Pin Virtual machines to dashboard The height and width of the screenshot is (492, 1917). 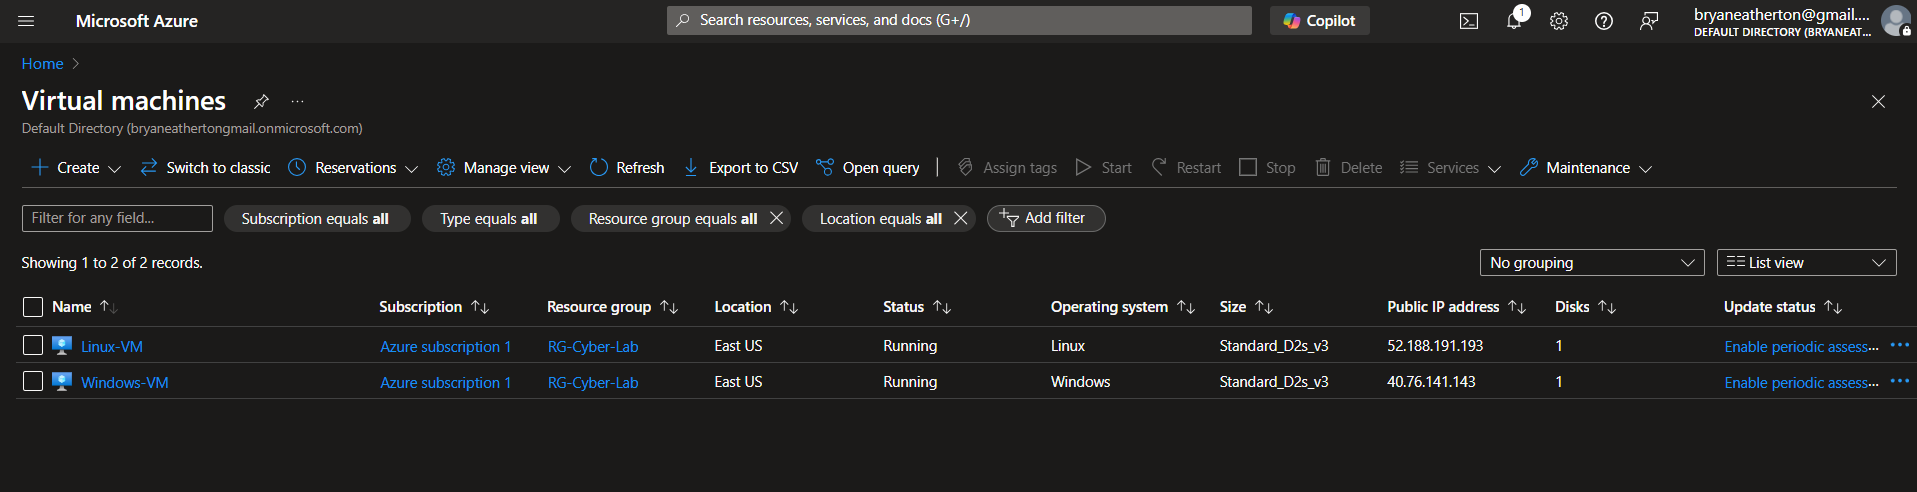(x=261, y=101)
